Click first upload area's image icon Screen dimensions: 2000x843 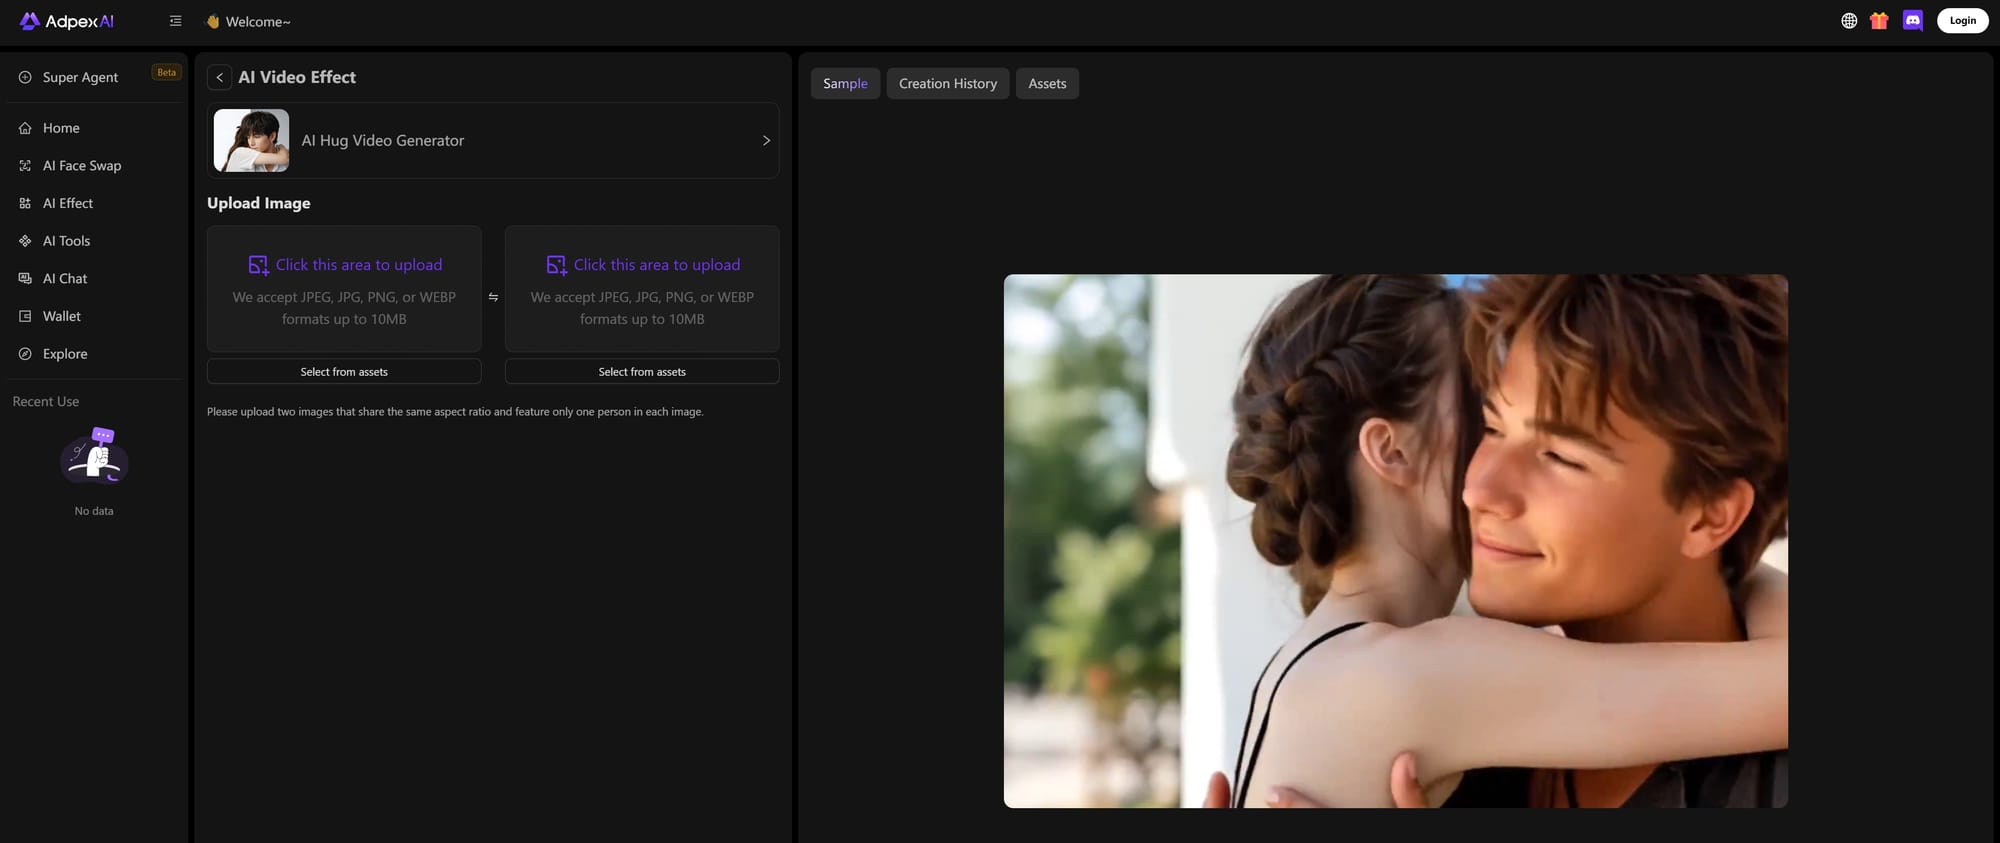258,265
